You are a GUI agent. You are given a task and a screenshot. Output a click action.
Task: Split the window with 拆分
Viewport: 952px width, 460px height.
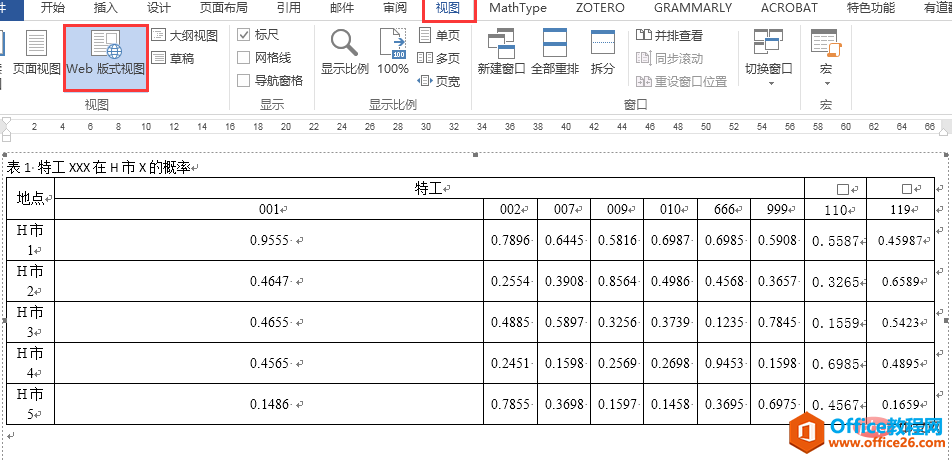[x=603, y=53]
